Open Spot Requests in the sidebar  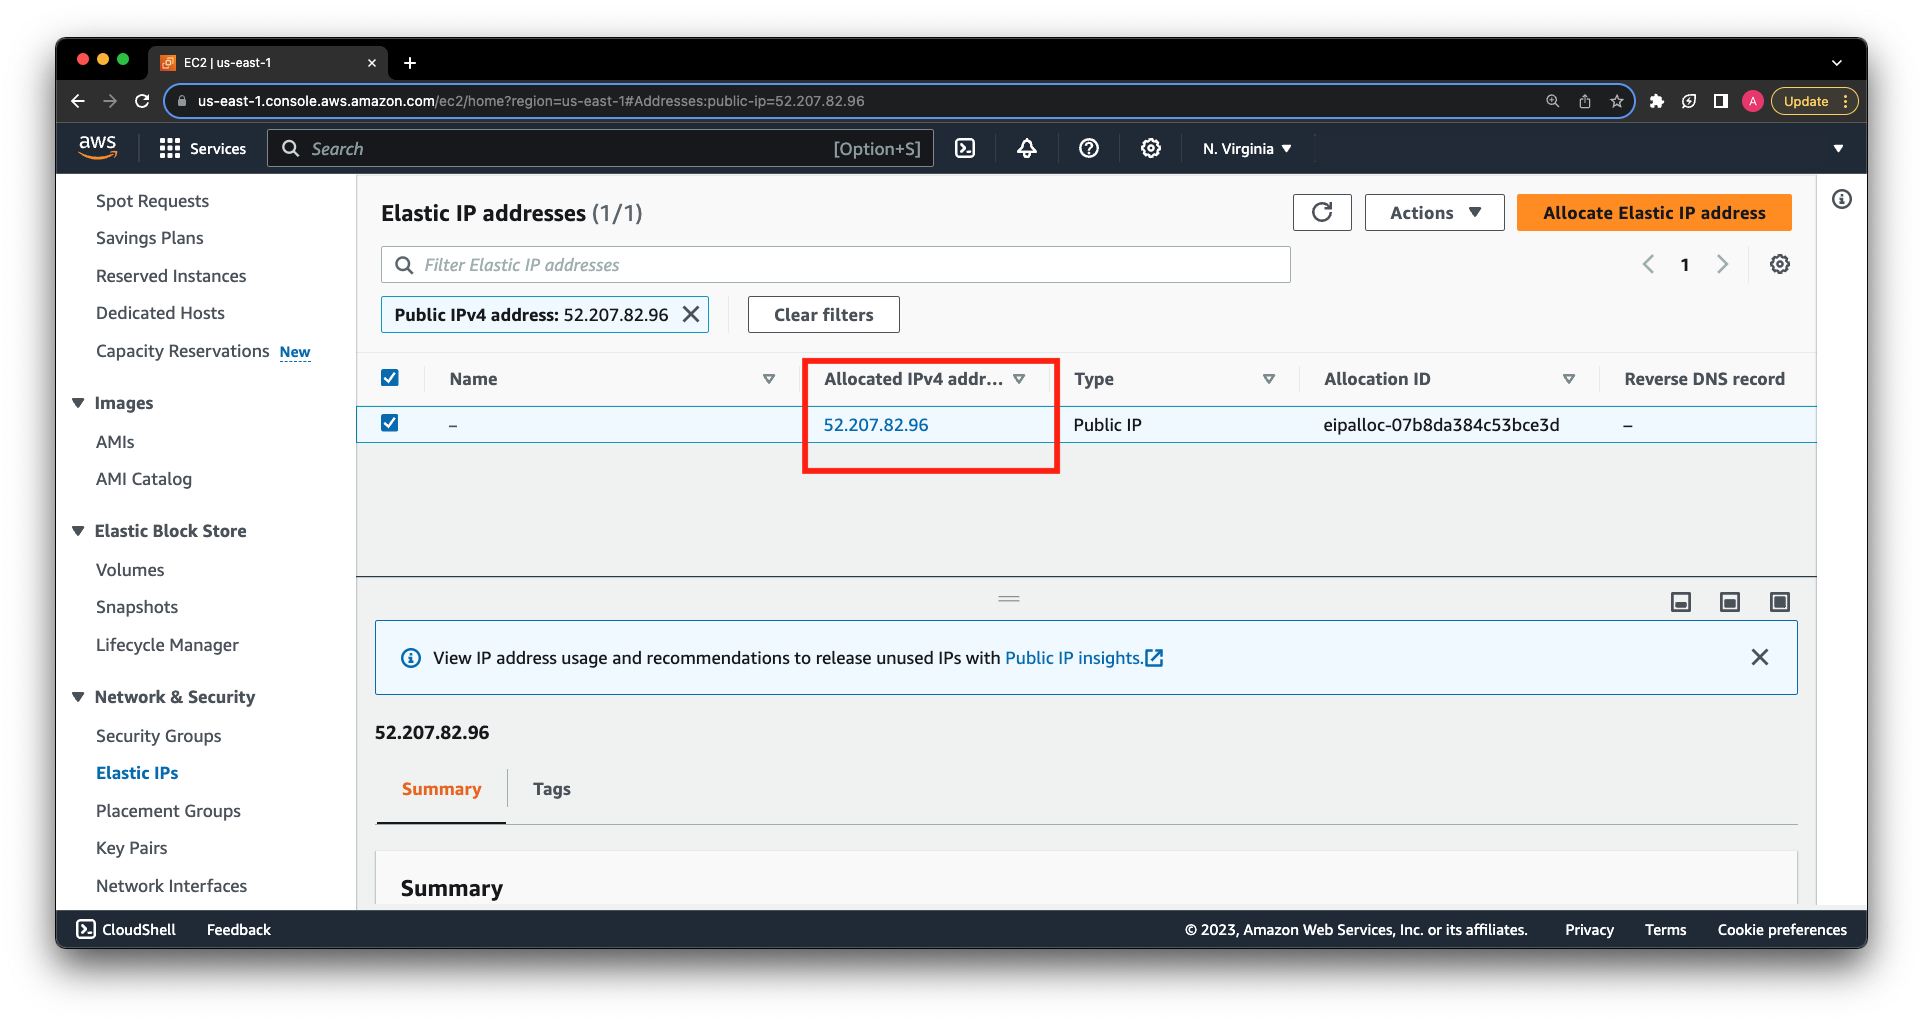(152, 201)
